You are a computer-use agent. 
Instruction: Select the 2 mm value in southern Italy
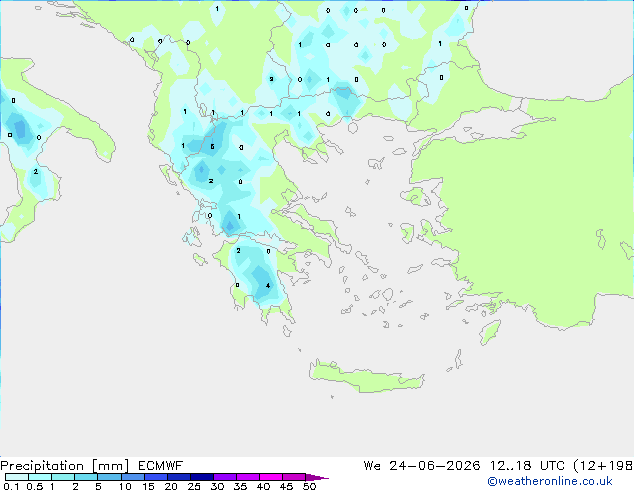(36, 171)
